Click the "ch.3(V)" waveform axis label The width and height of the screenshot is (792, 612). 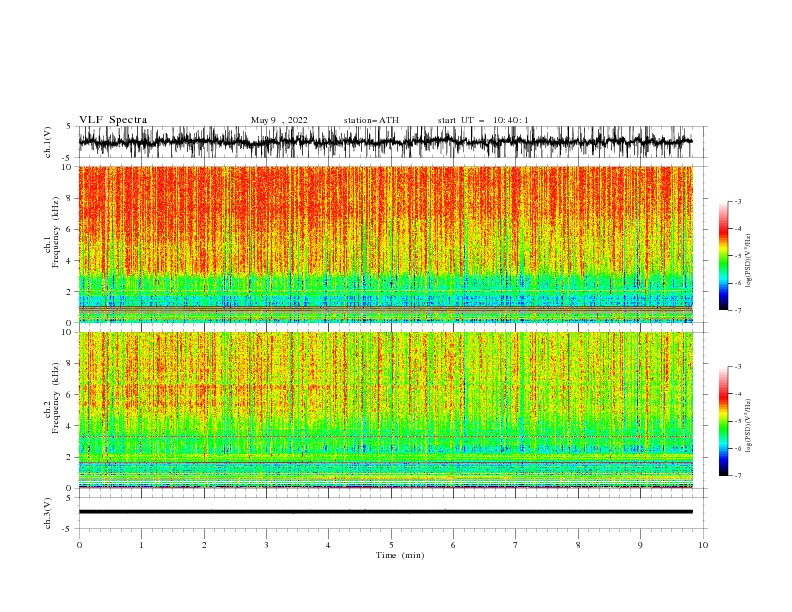[48, 513]
